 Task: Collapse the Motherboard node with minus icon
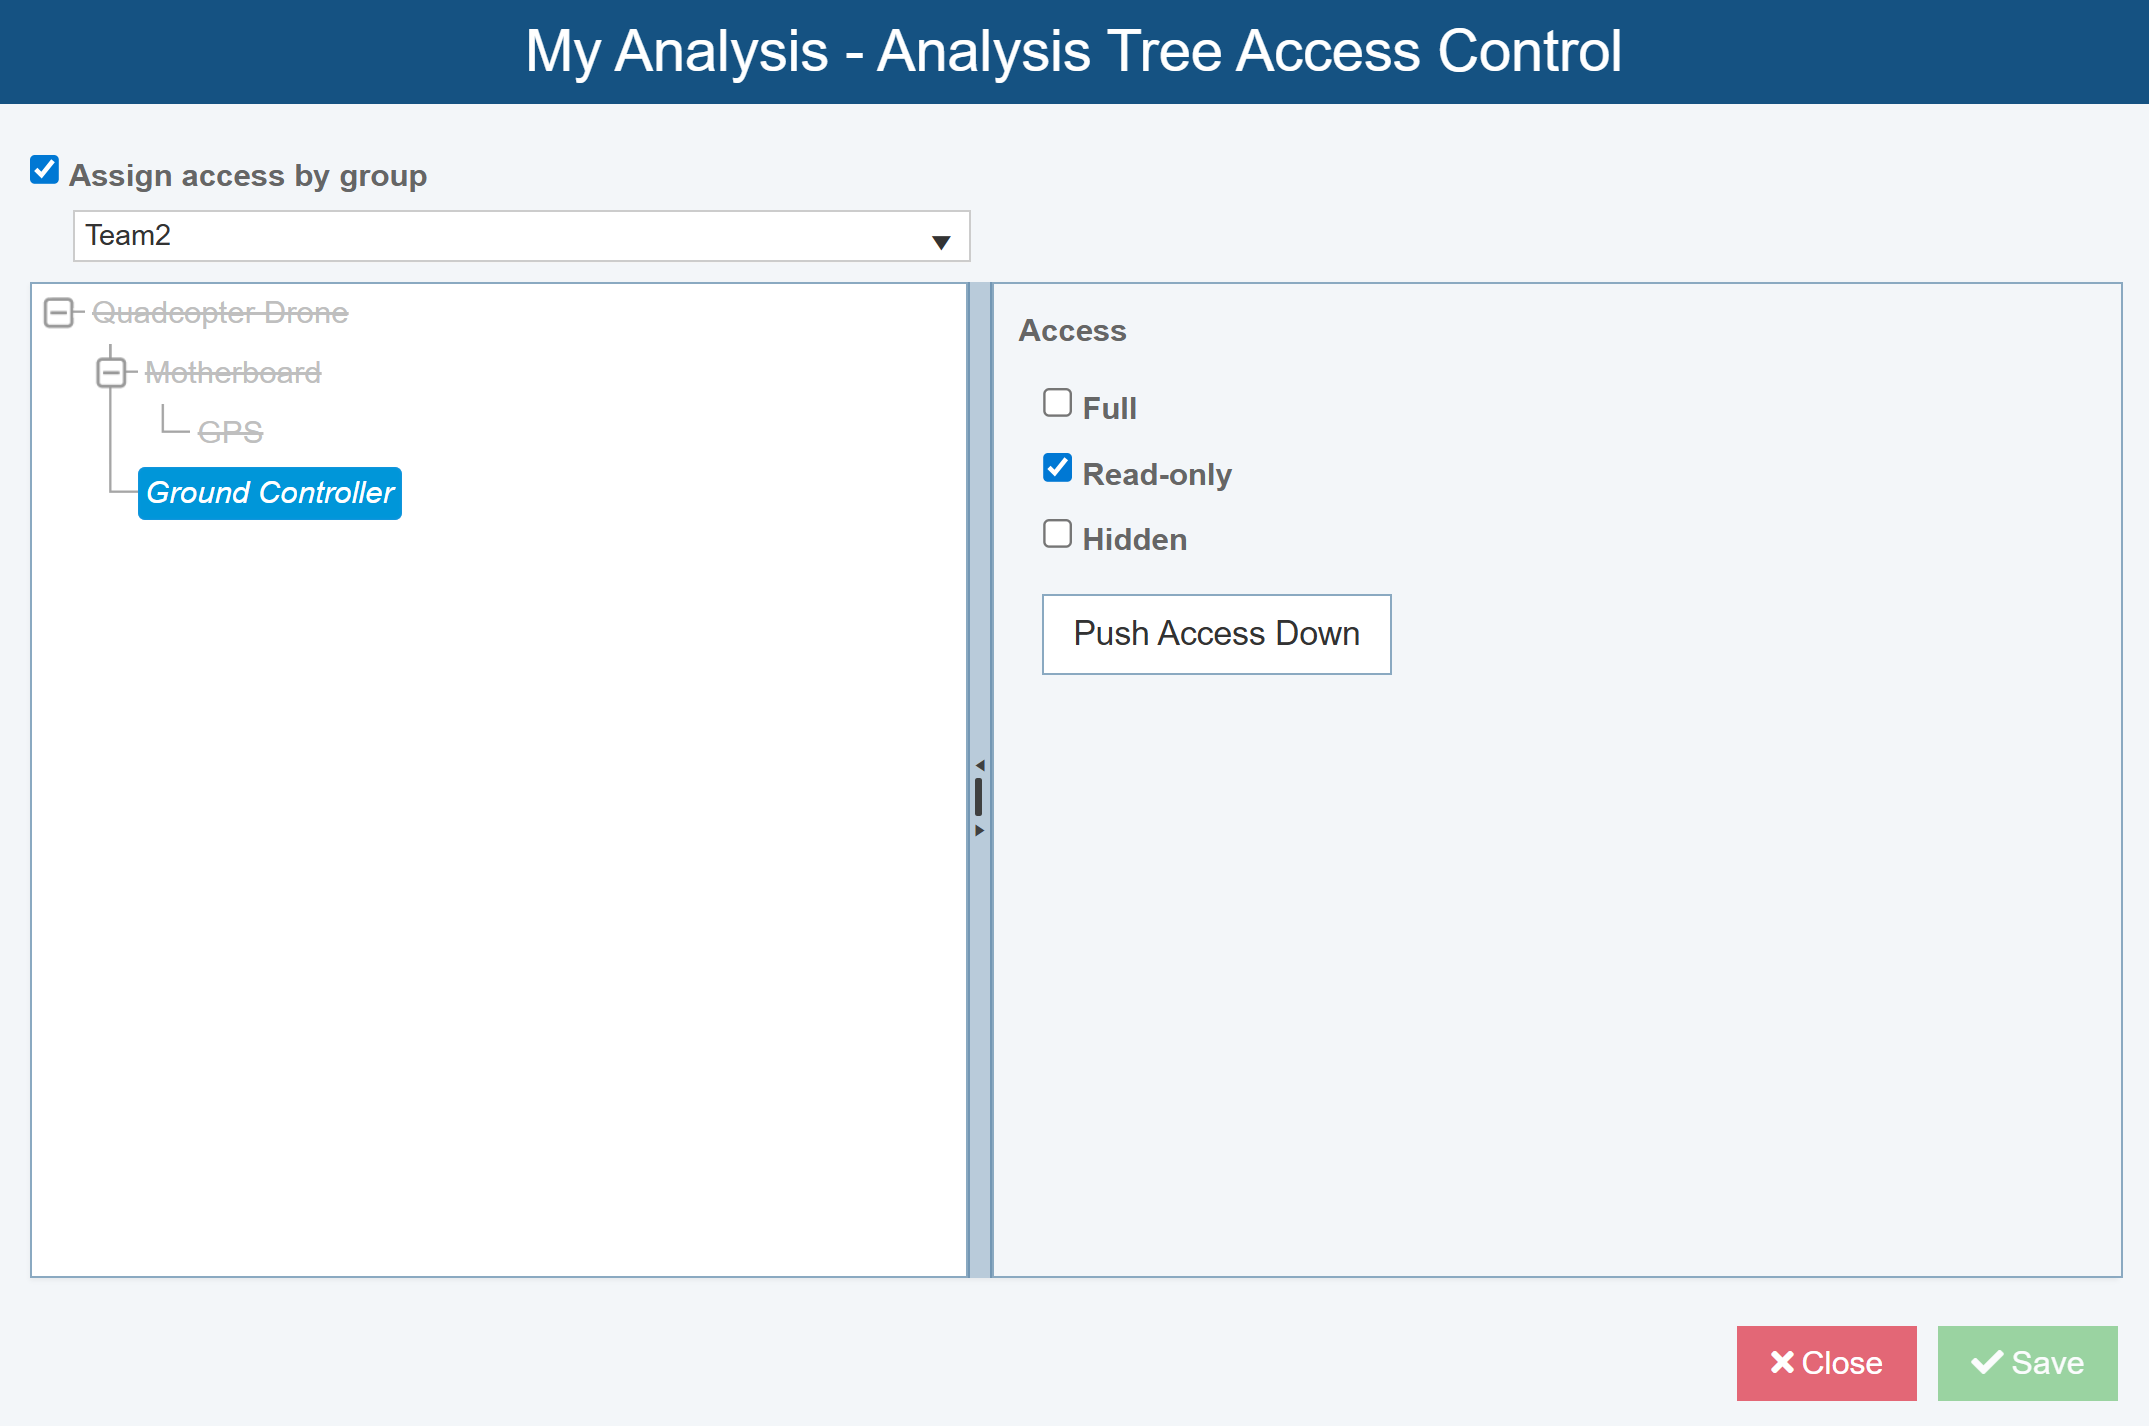(111, 373)
